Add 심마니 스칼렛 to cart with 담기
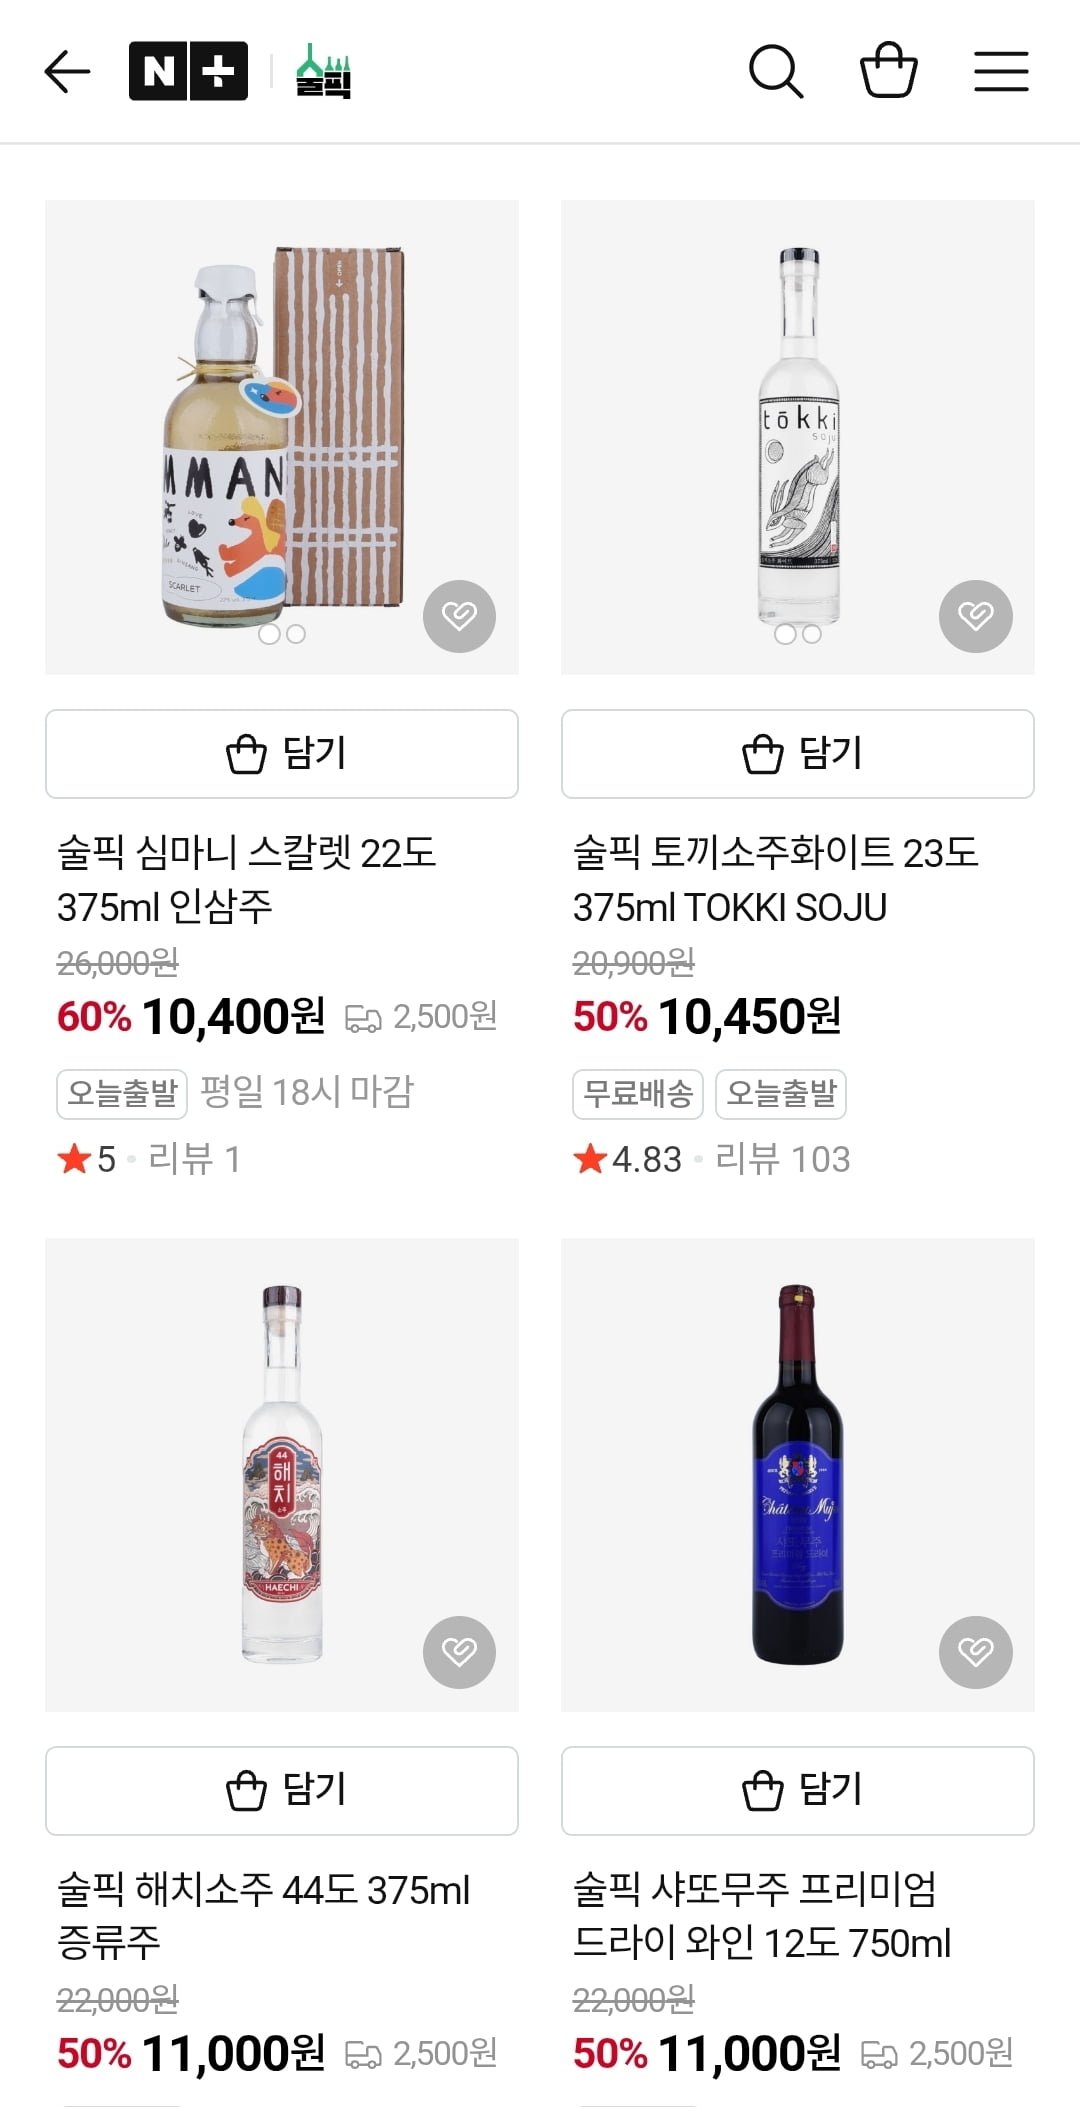 (282, 754)
